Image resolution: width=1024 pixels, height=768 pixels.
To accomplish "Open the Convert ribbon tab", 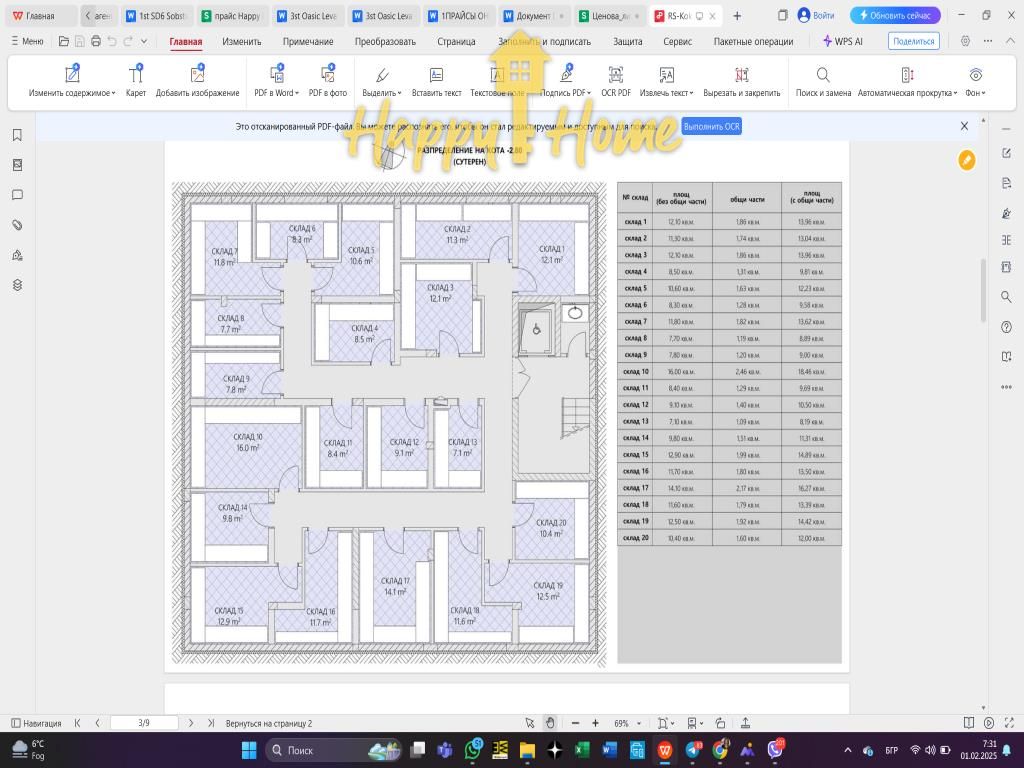I will coord(385,41).
